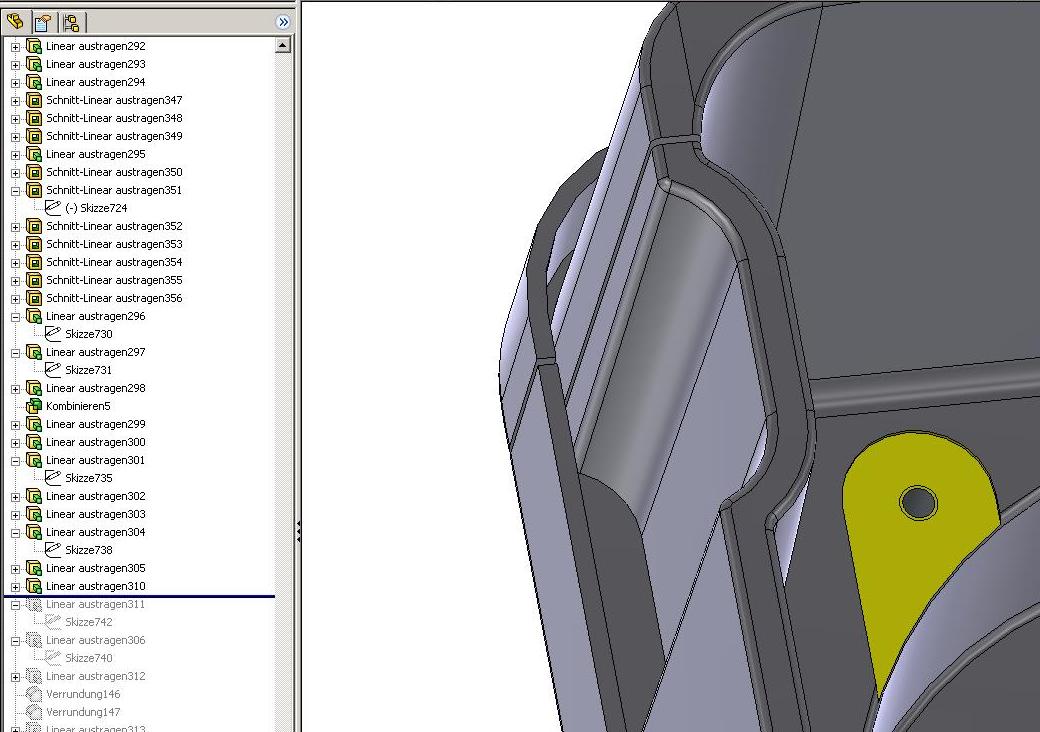Collapse Linear austragen297 node
Screen dimensions: 1040x732
click(x=15, y=353)
